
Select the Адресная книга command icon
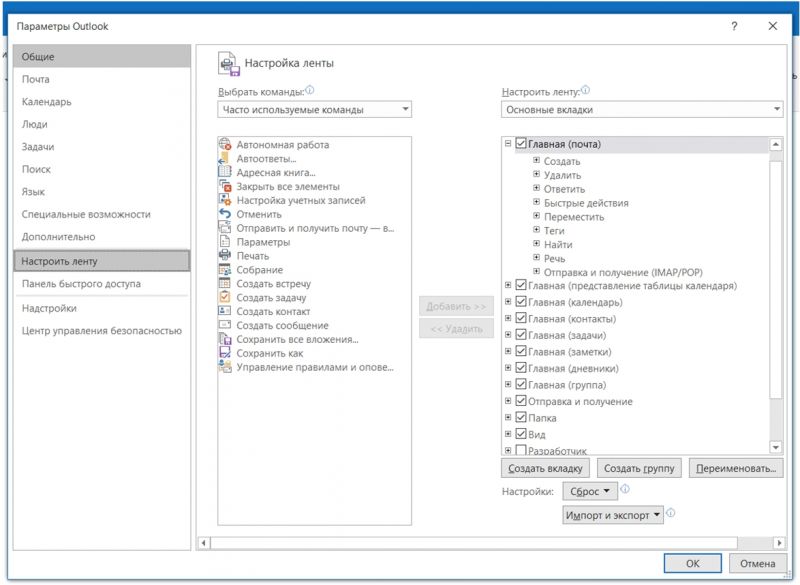[x=225, y=172]
